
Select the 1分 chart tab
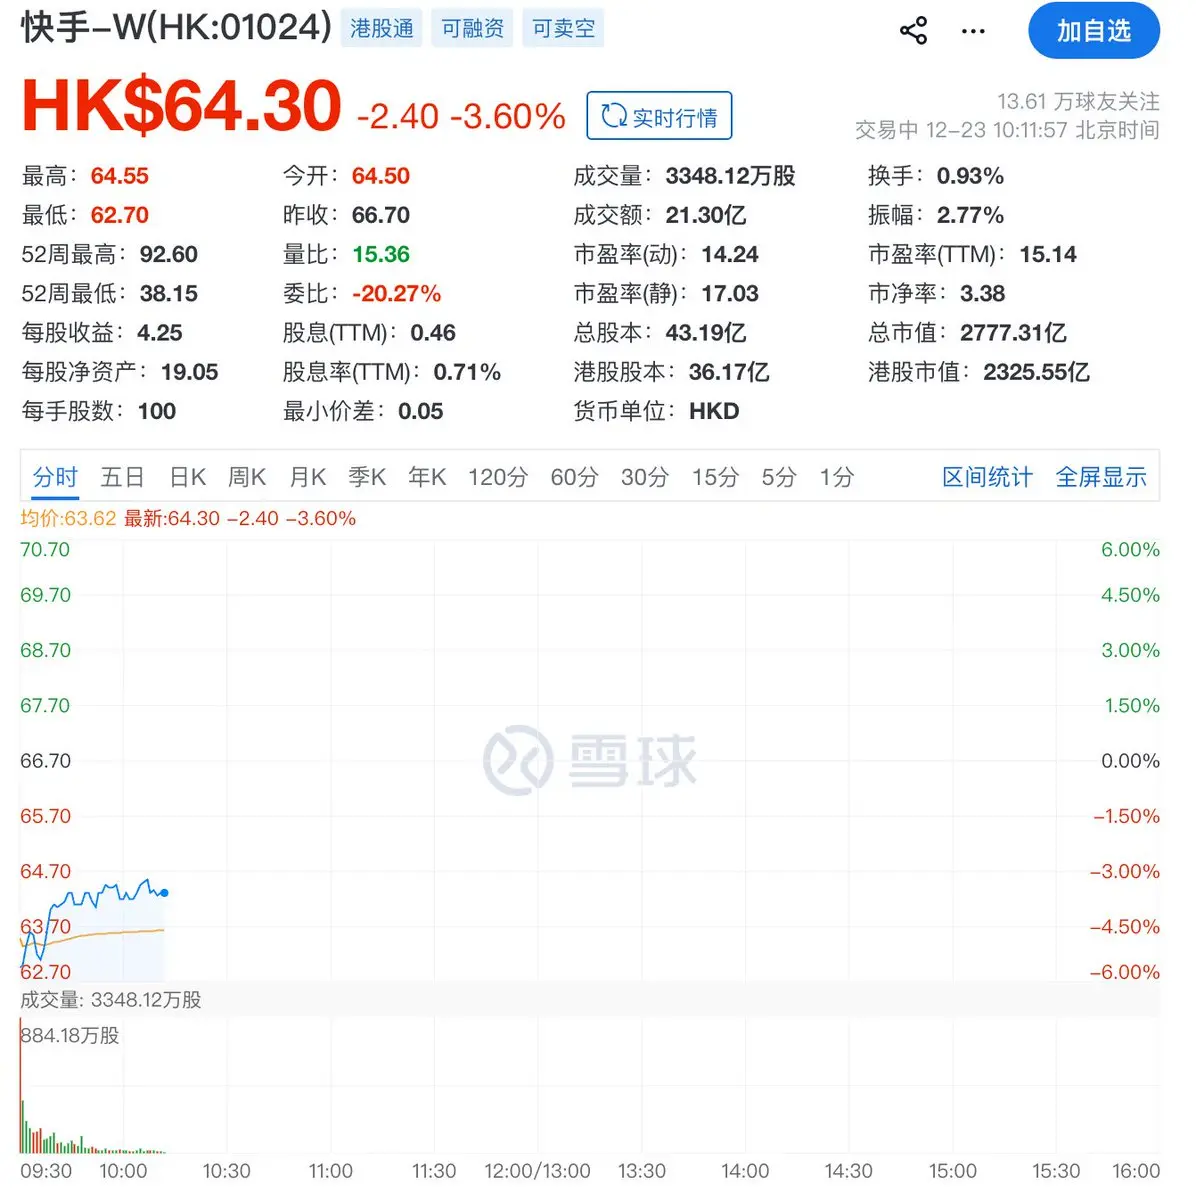coord(837,477)
